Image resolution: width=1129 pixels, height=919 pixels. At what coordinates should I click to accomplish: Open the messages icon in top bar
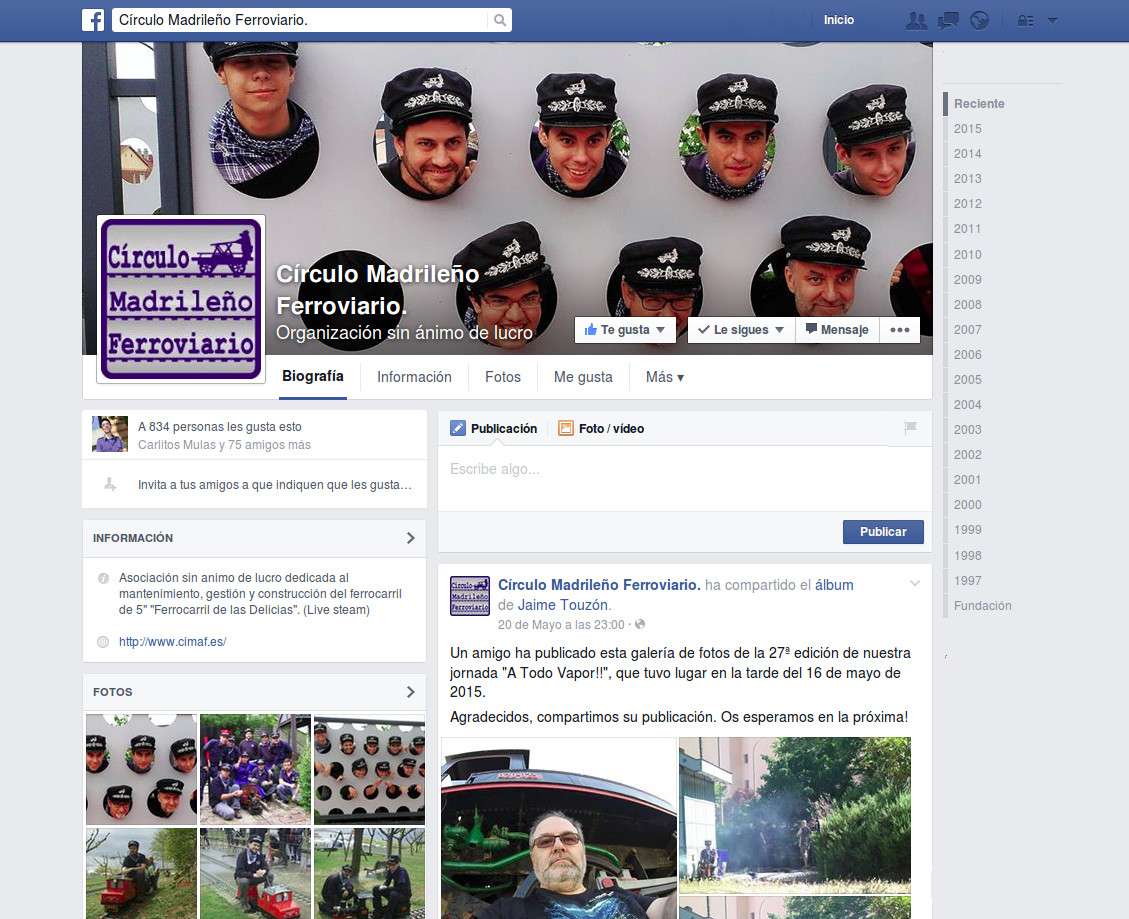[948, 20]
